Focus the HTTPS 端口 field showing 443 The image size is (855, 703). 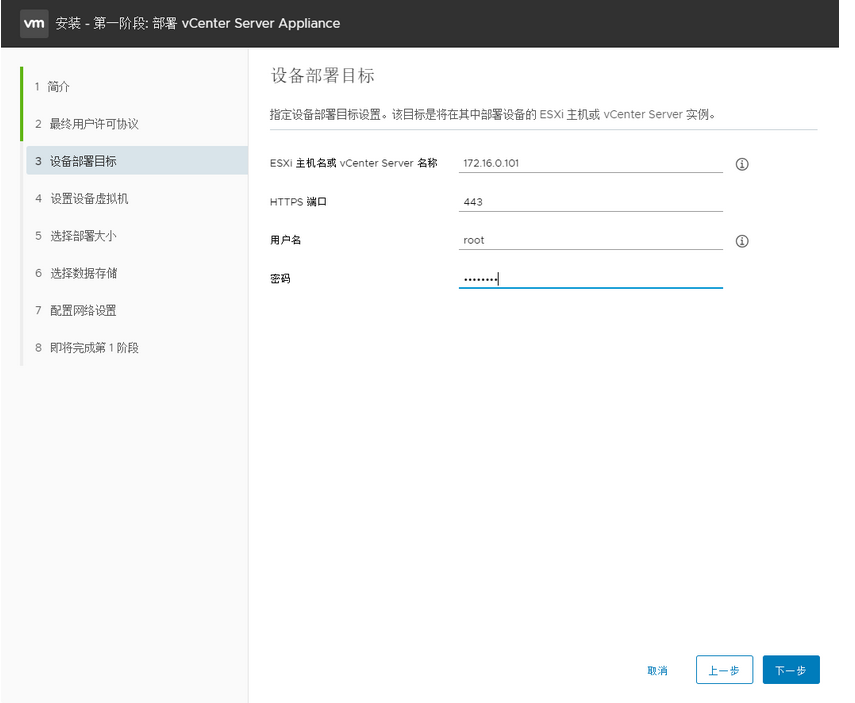coord(591,202)
